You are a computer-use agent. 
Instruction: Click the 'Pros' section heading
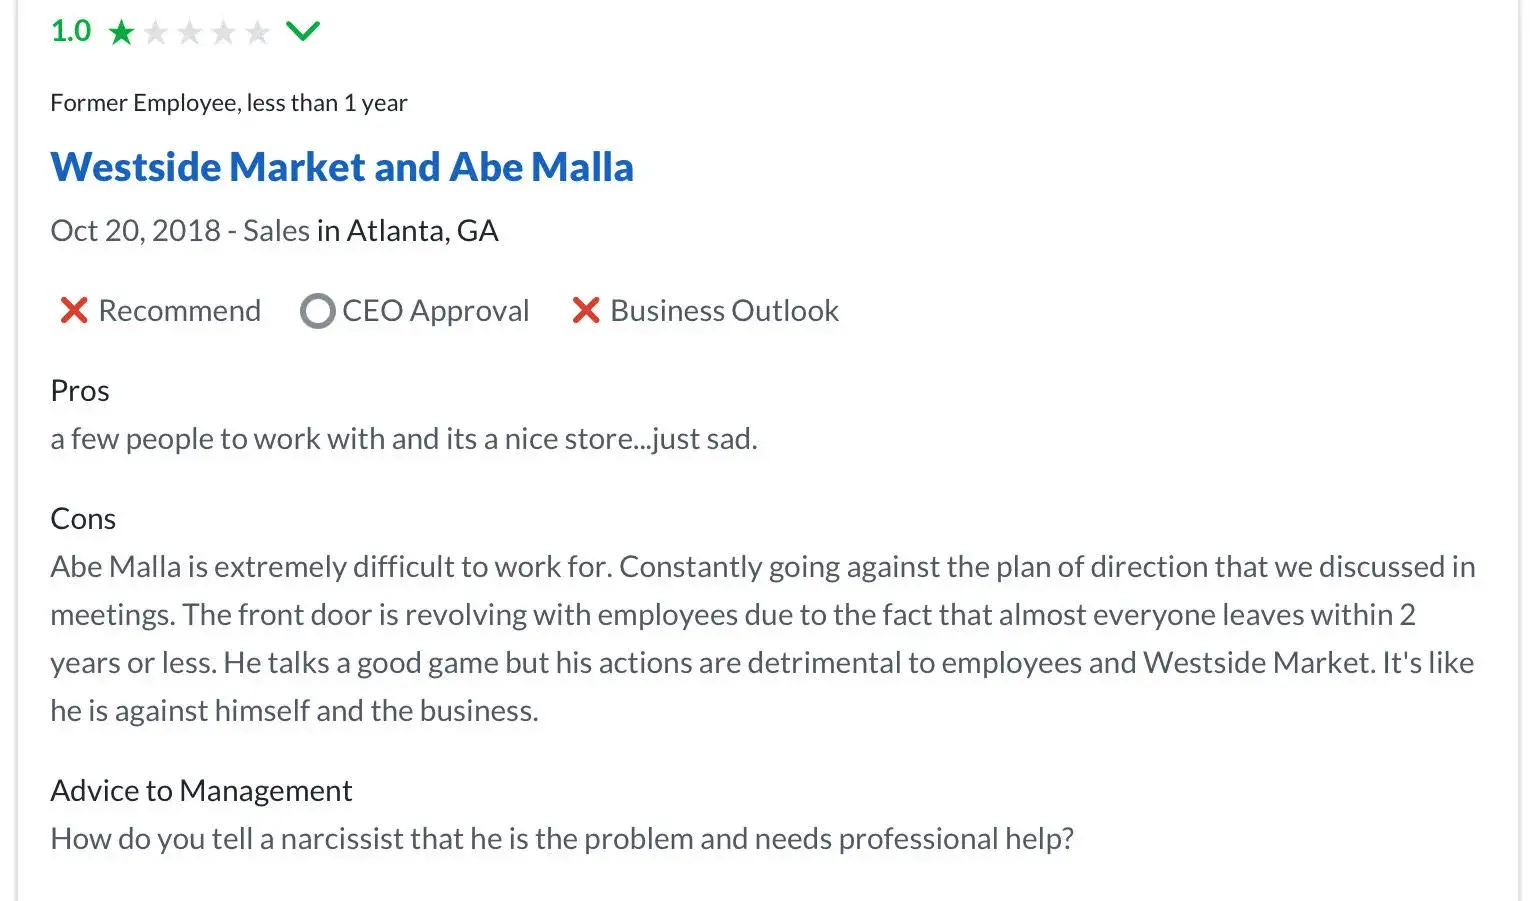(x=80, y=391)
